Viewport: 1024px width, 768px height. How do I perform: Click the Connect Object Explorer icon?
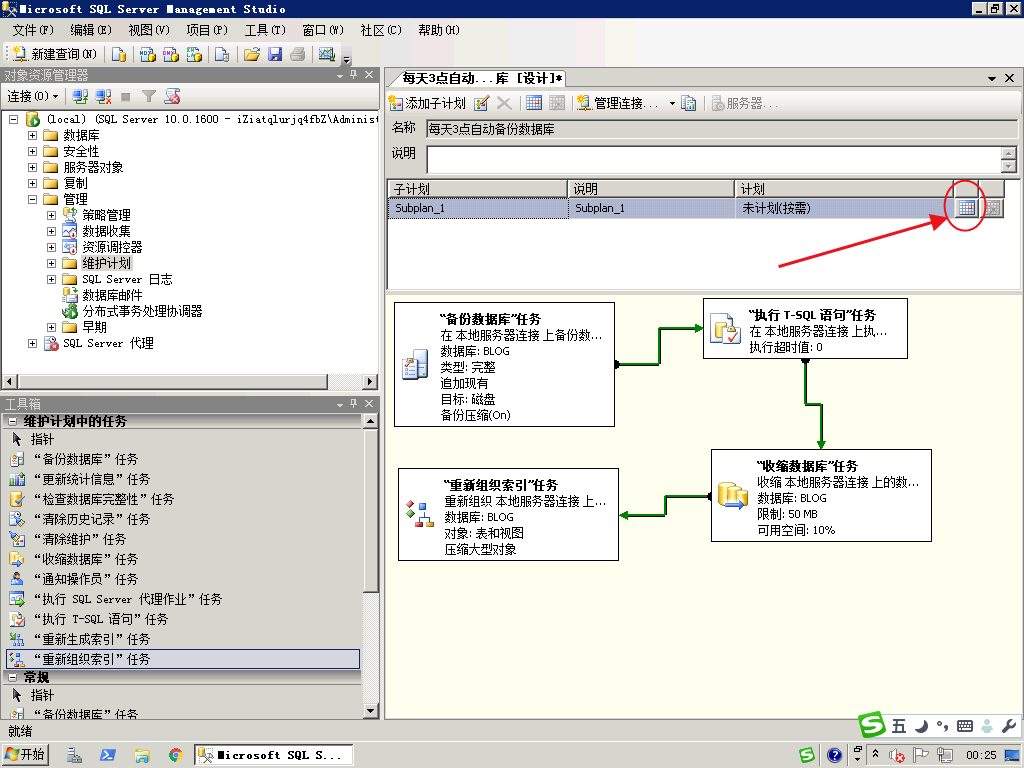(80, 97)
